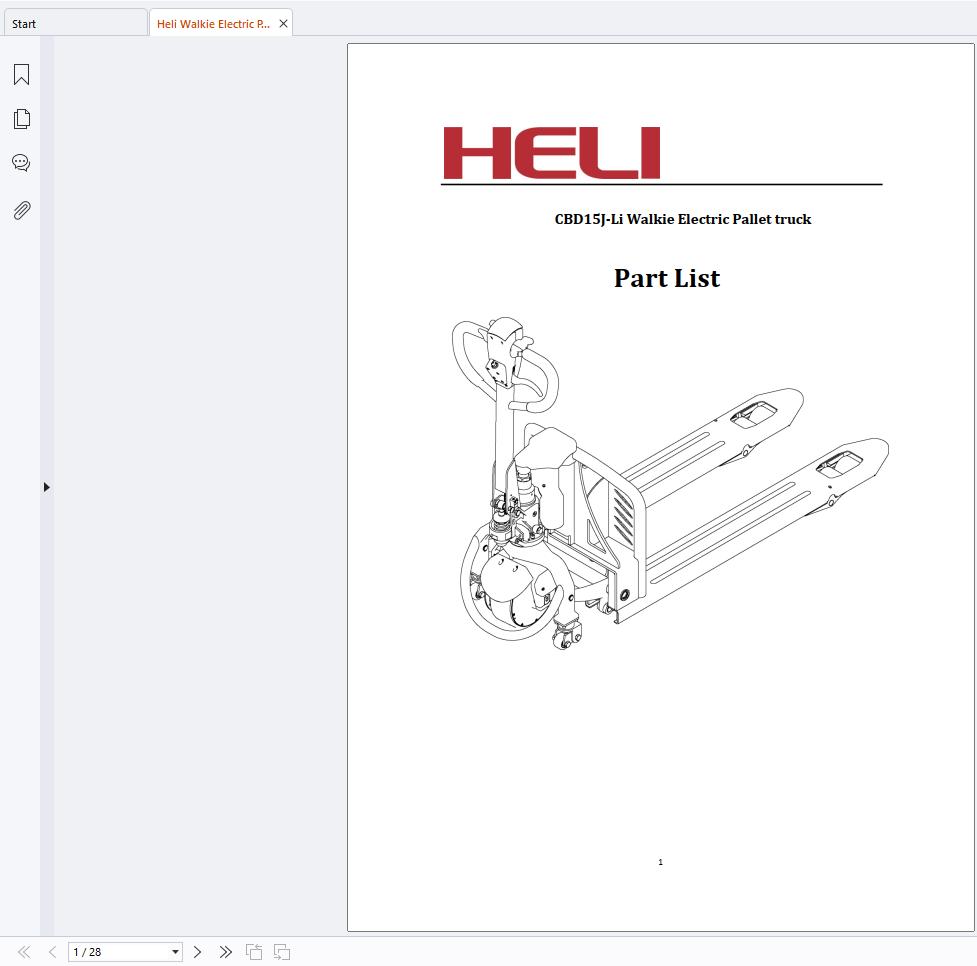Click the previous view icon
The width and height of the screenshot is (977, 966).
point(254,952)
